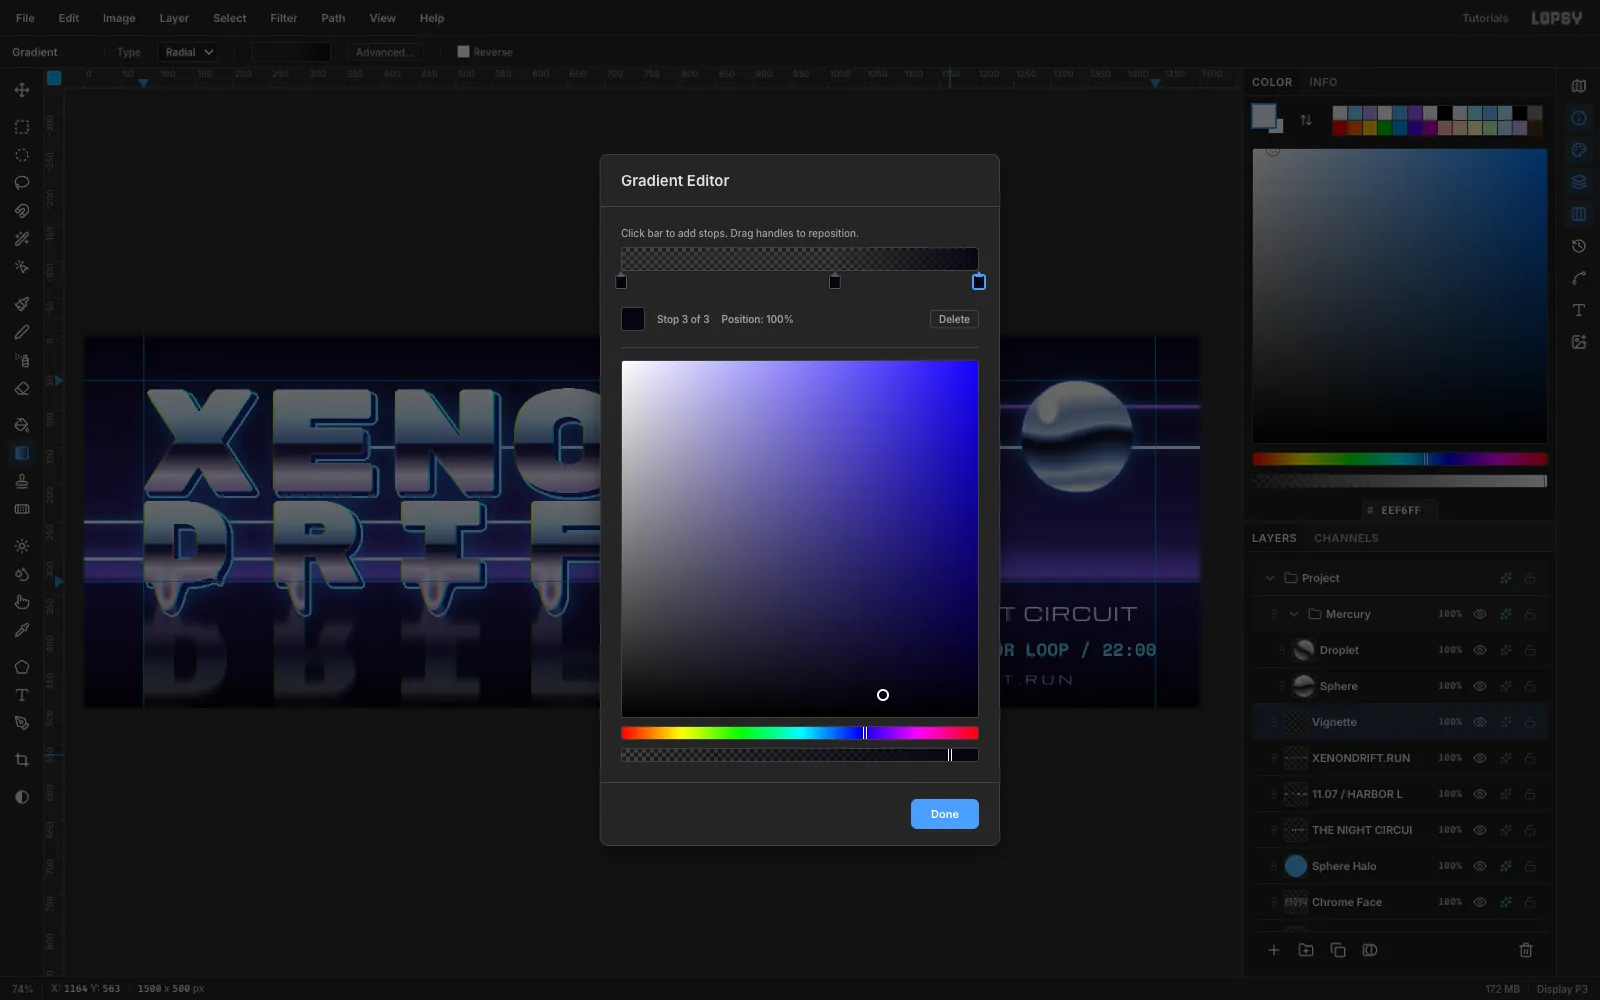Delete layer using trash icon
Viewport: 1600px width, 1000px height.
pos(1526,950)
